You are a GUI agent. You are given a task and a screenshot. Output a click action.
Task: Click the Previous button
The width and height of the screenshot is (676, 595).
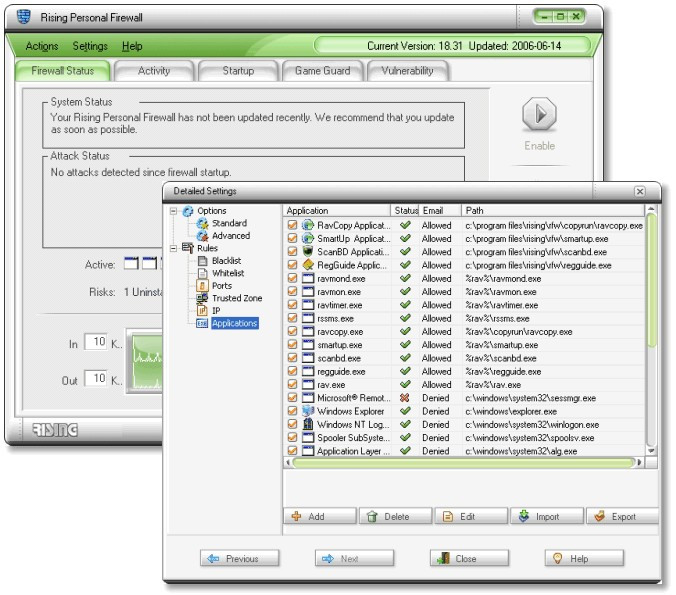pyautogui.click(x=239, y=558)
